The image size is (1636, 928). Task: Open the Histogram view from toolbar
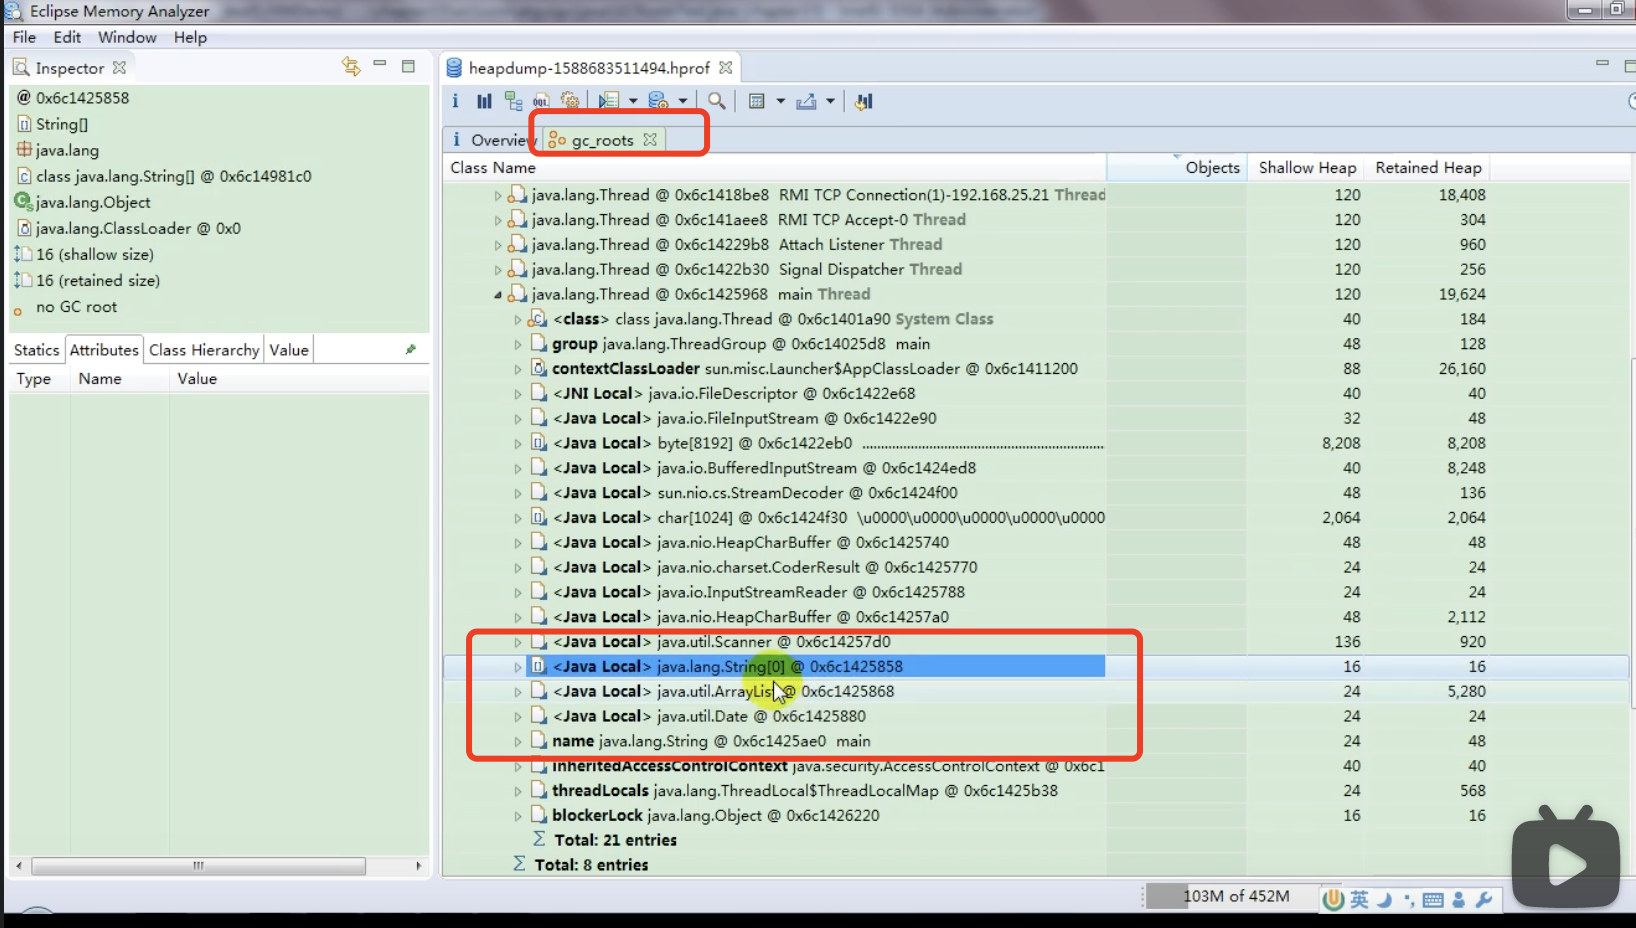(485, 101)
